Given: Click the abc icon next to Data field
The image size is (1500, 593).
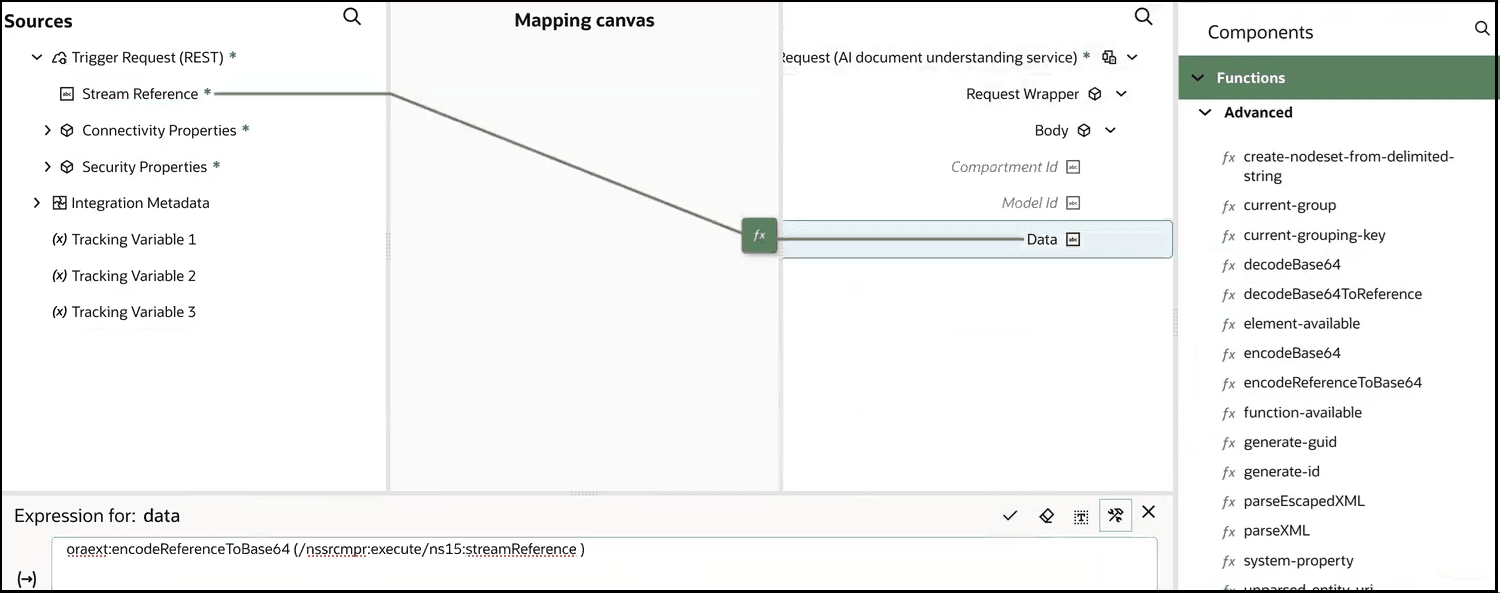Looking at the screenshot, I should pyautogui.click(x=1071, y=239).
